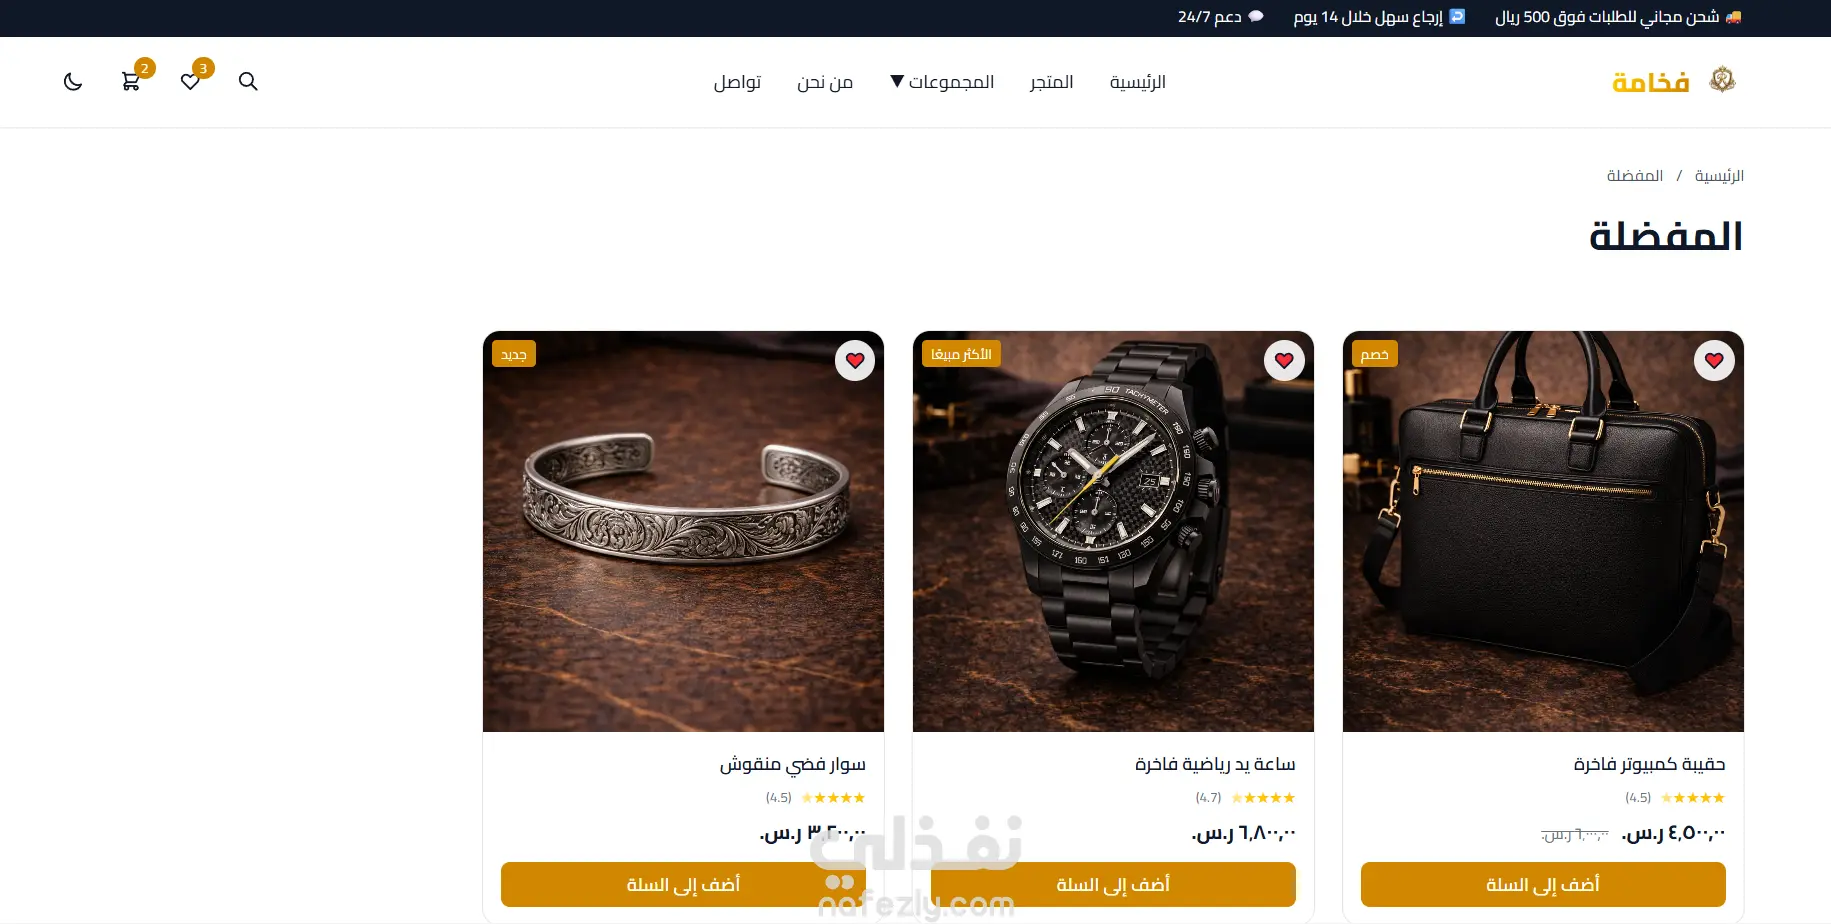The width and height of the screenshot is (1831, 924).
Task: Toggle dark mode moon icon
Action: click(x=73, y=82)
